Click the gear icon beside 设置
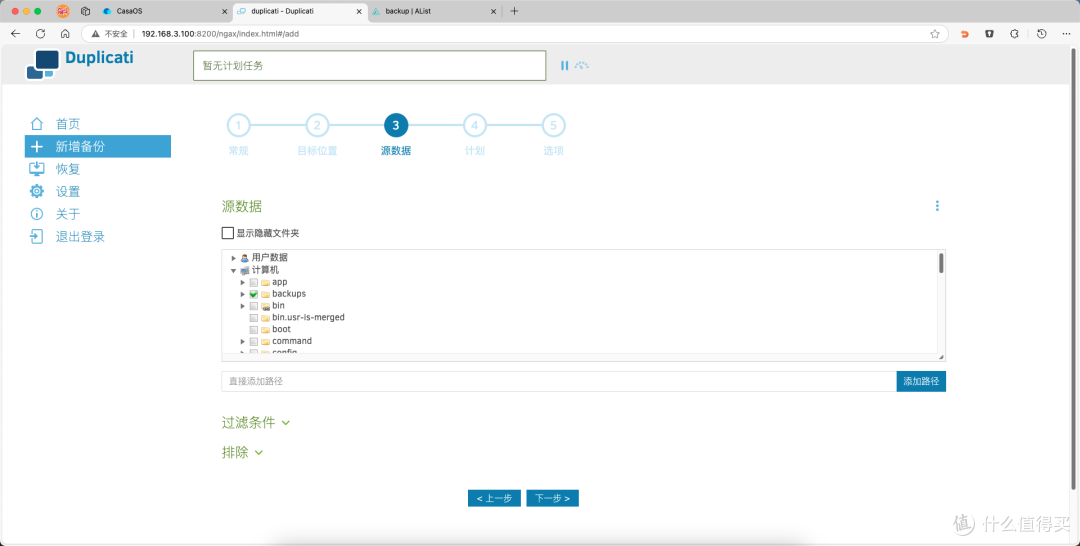Screen dimensions: 1080x546 point(37,191)
